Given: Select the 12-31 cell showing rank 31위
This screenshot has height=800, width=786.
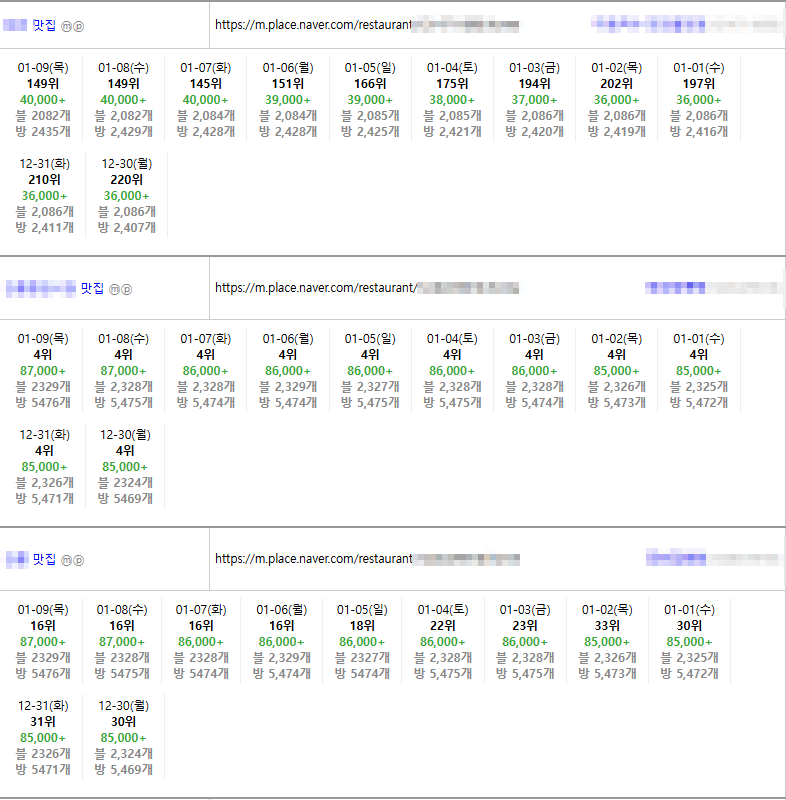Looking at the screenshot, I should click(43, 737).
